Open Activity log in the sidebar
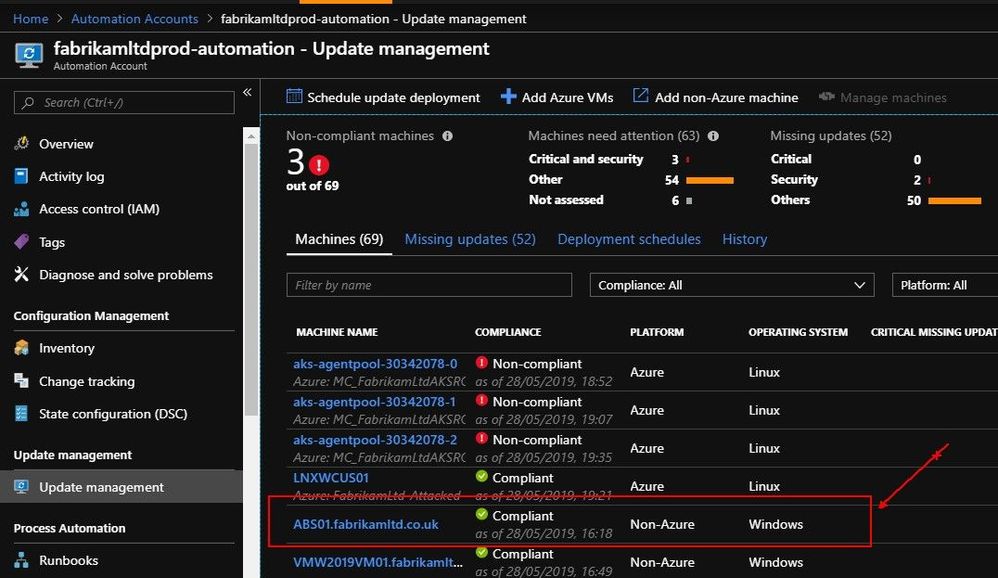This screenshot has height=578, width=998. tap(71, 176)
